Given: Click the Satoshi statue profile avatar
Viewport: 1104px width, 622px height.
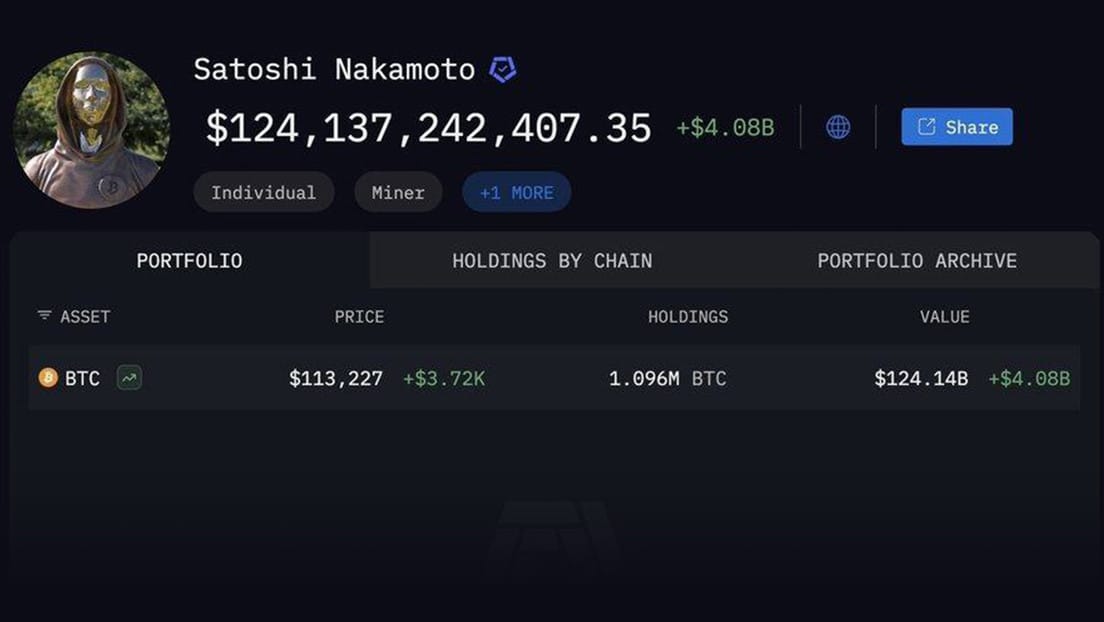Looking at the screenshot, I should [x=92, y=130].
